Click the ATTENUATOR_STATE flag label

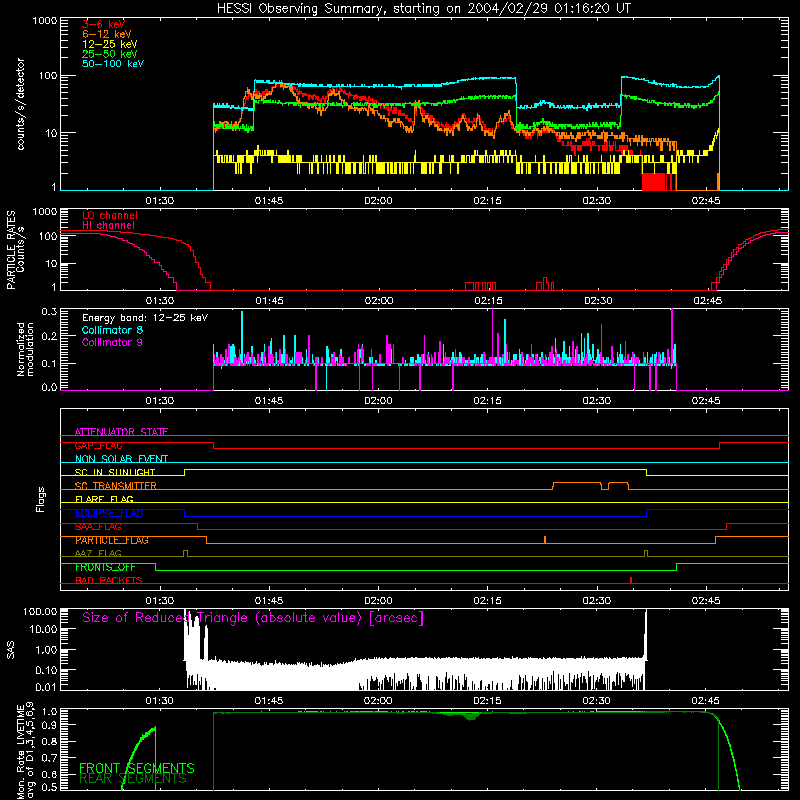(121, 432)
